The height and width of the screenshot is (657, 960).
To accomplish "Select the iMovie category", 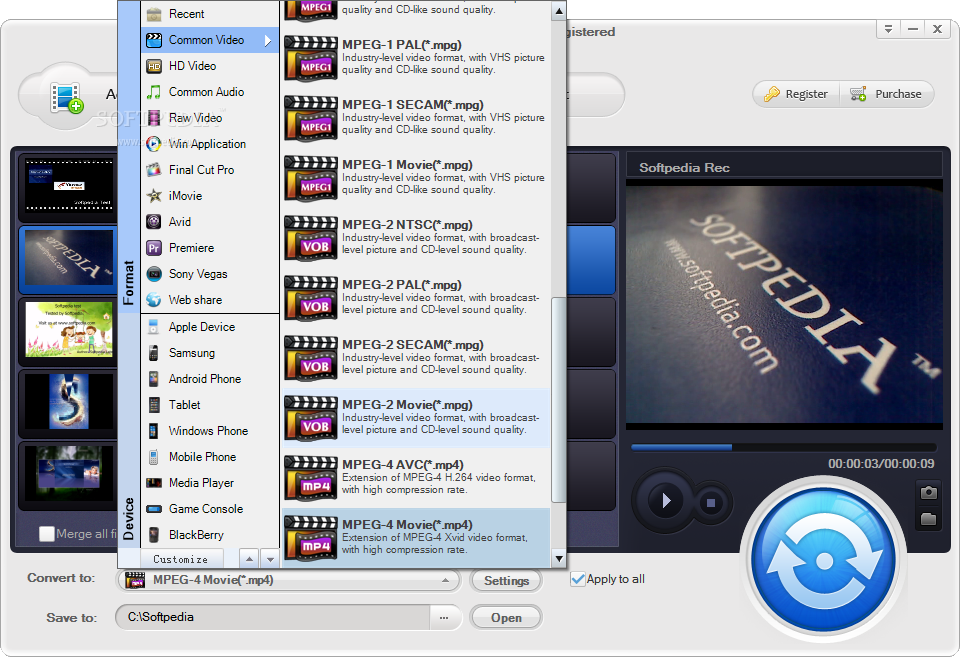I will (210, 196).
